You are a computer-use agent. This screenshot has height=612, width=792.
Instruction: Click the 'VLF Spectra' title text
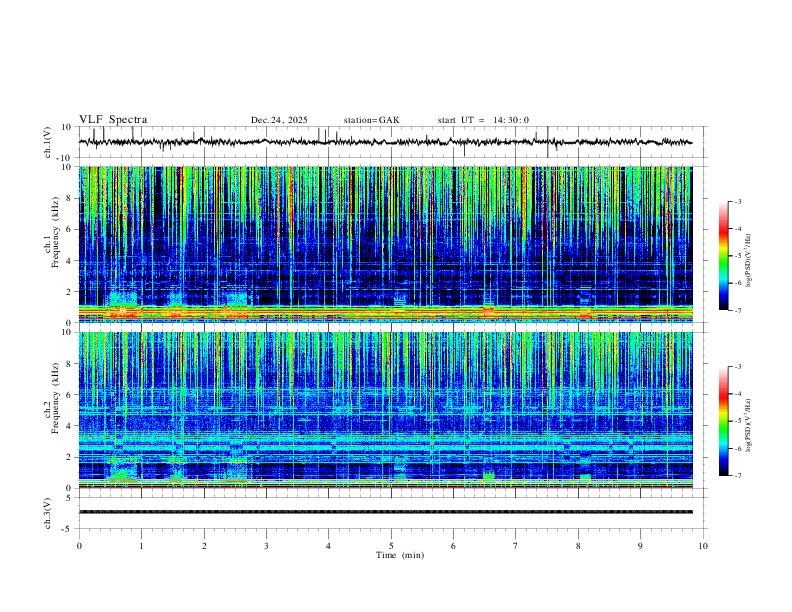click(113, 120)
